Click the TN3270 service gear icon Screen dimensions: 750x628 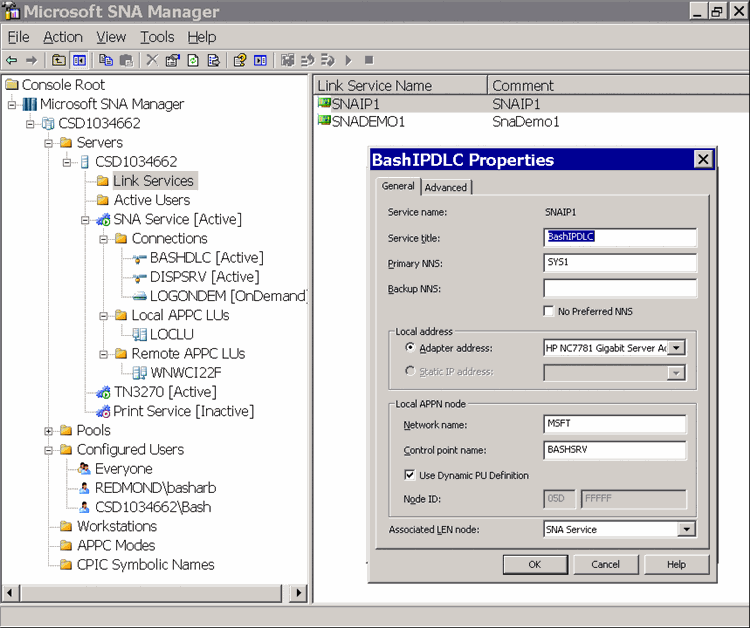103,392
